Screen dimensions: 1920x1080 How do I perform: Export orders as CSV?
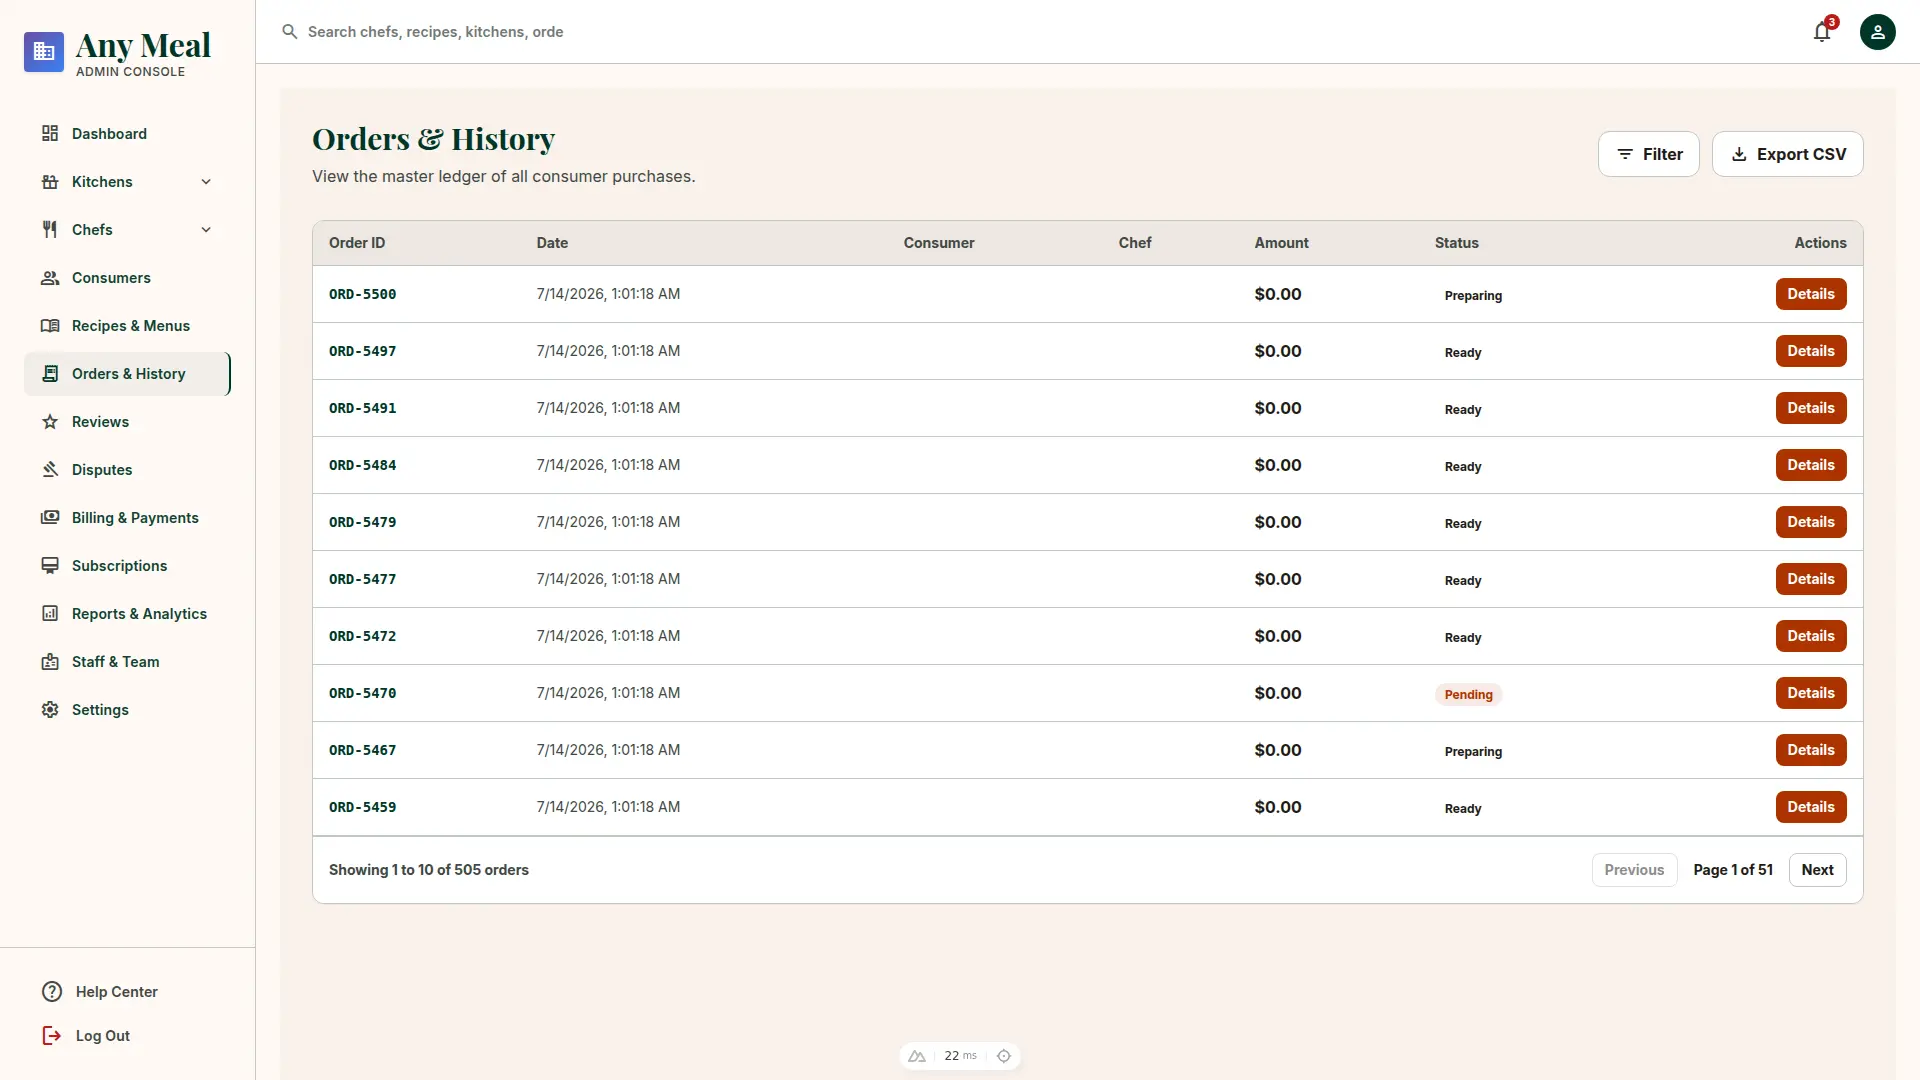pyautogui.click(x=1788, y=154)
